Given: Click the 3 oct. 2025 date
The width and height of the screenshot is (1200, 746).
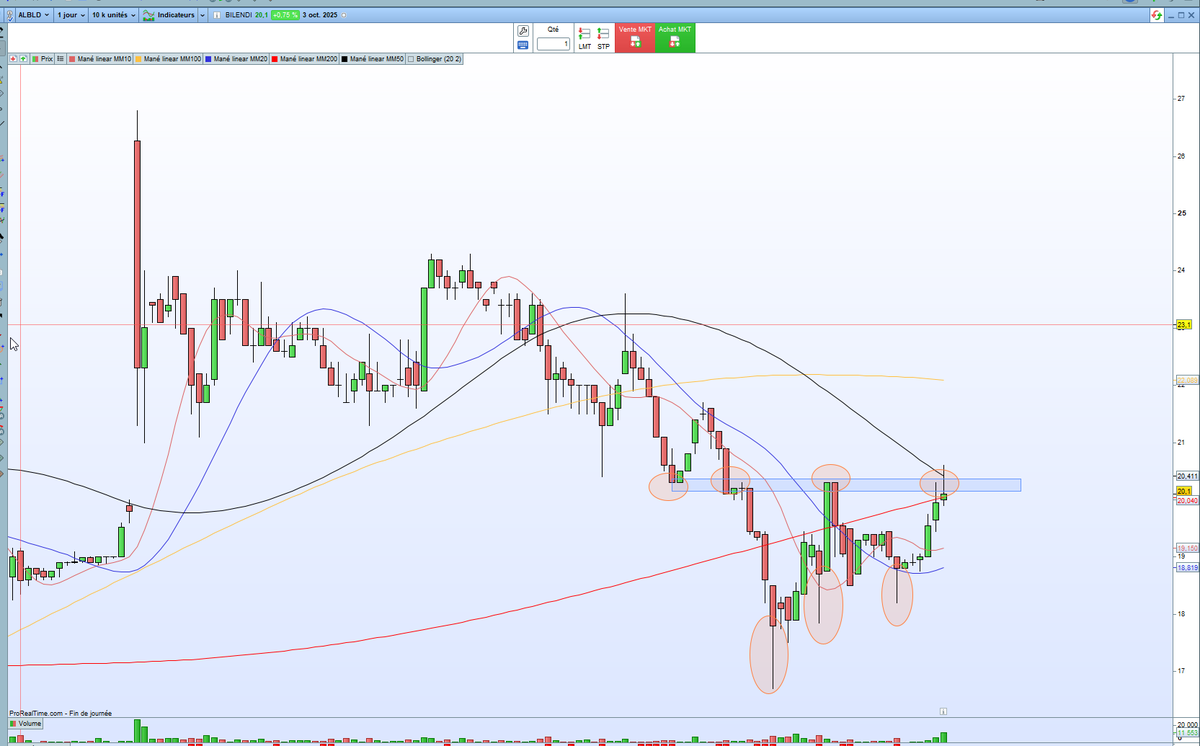Looking at the screenshot, I should click(x=320, y=15).
